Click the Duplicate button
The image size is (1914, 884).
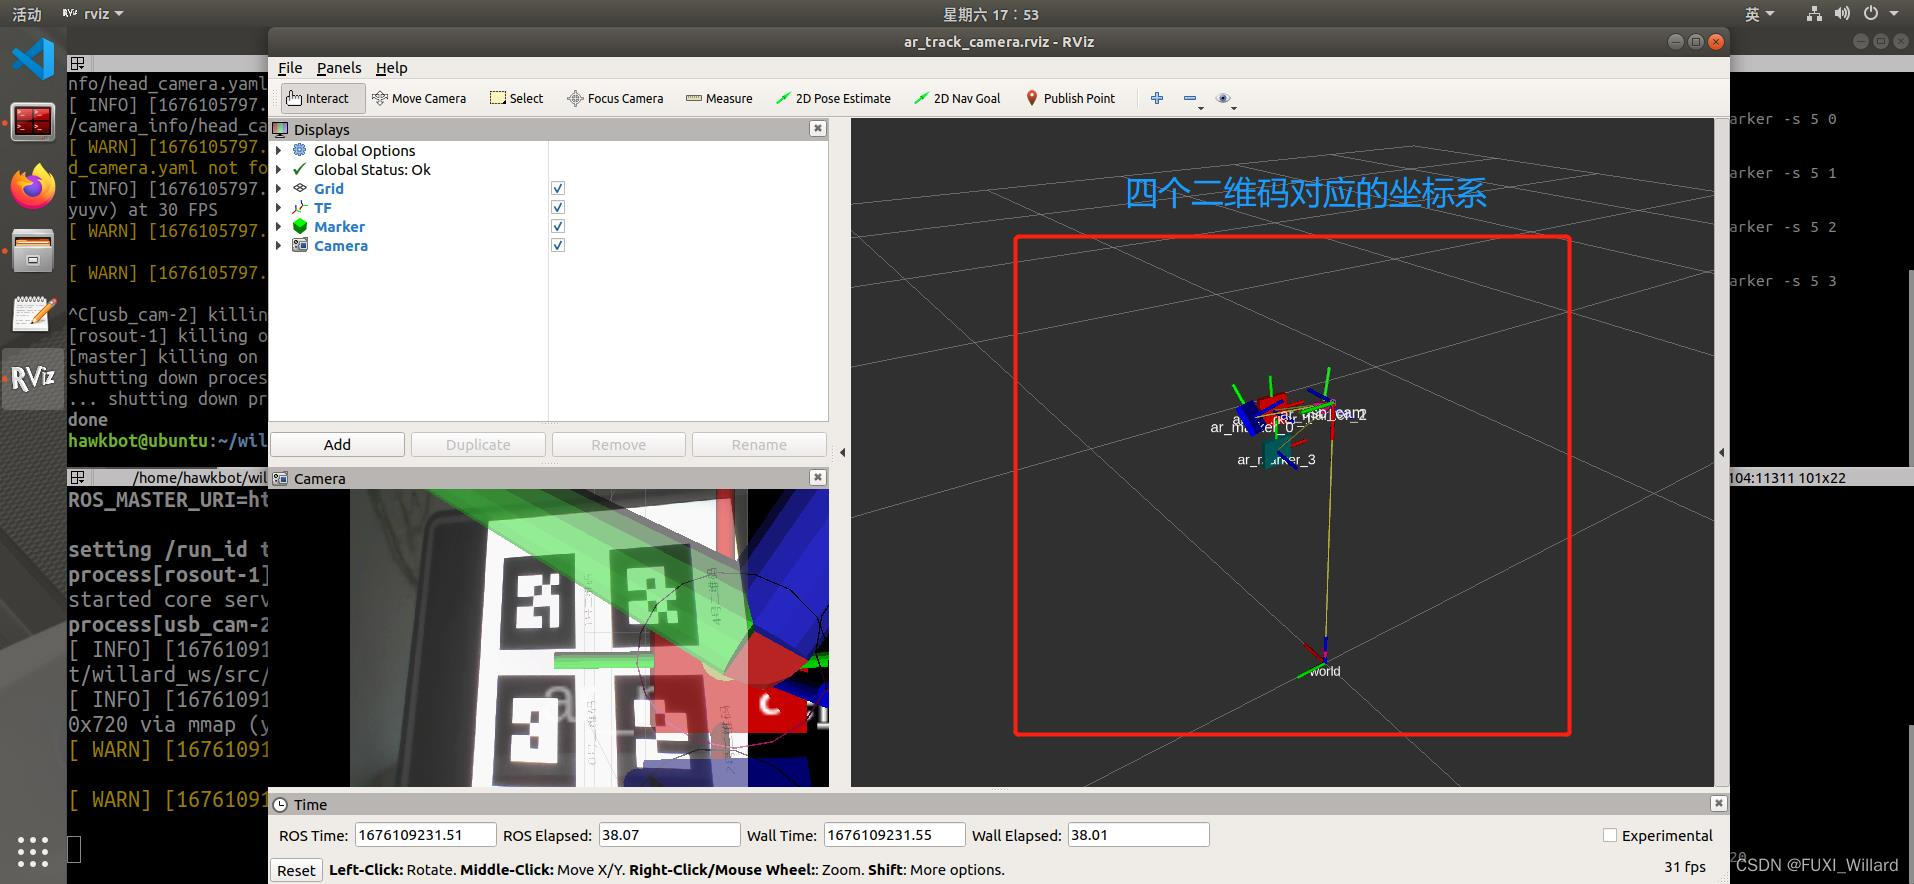coord(478,444)
